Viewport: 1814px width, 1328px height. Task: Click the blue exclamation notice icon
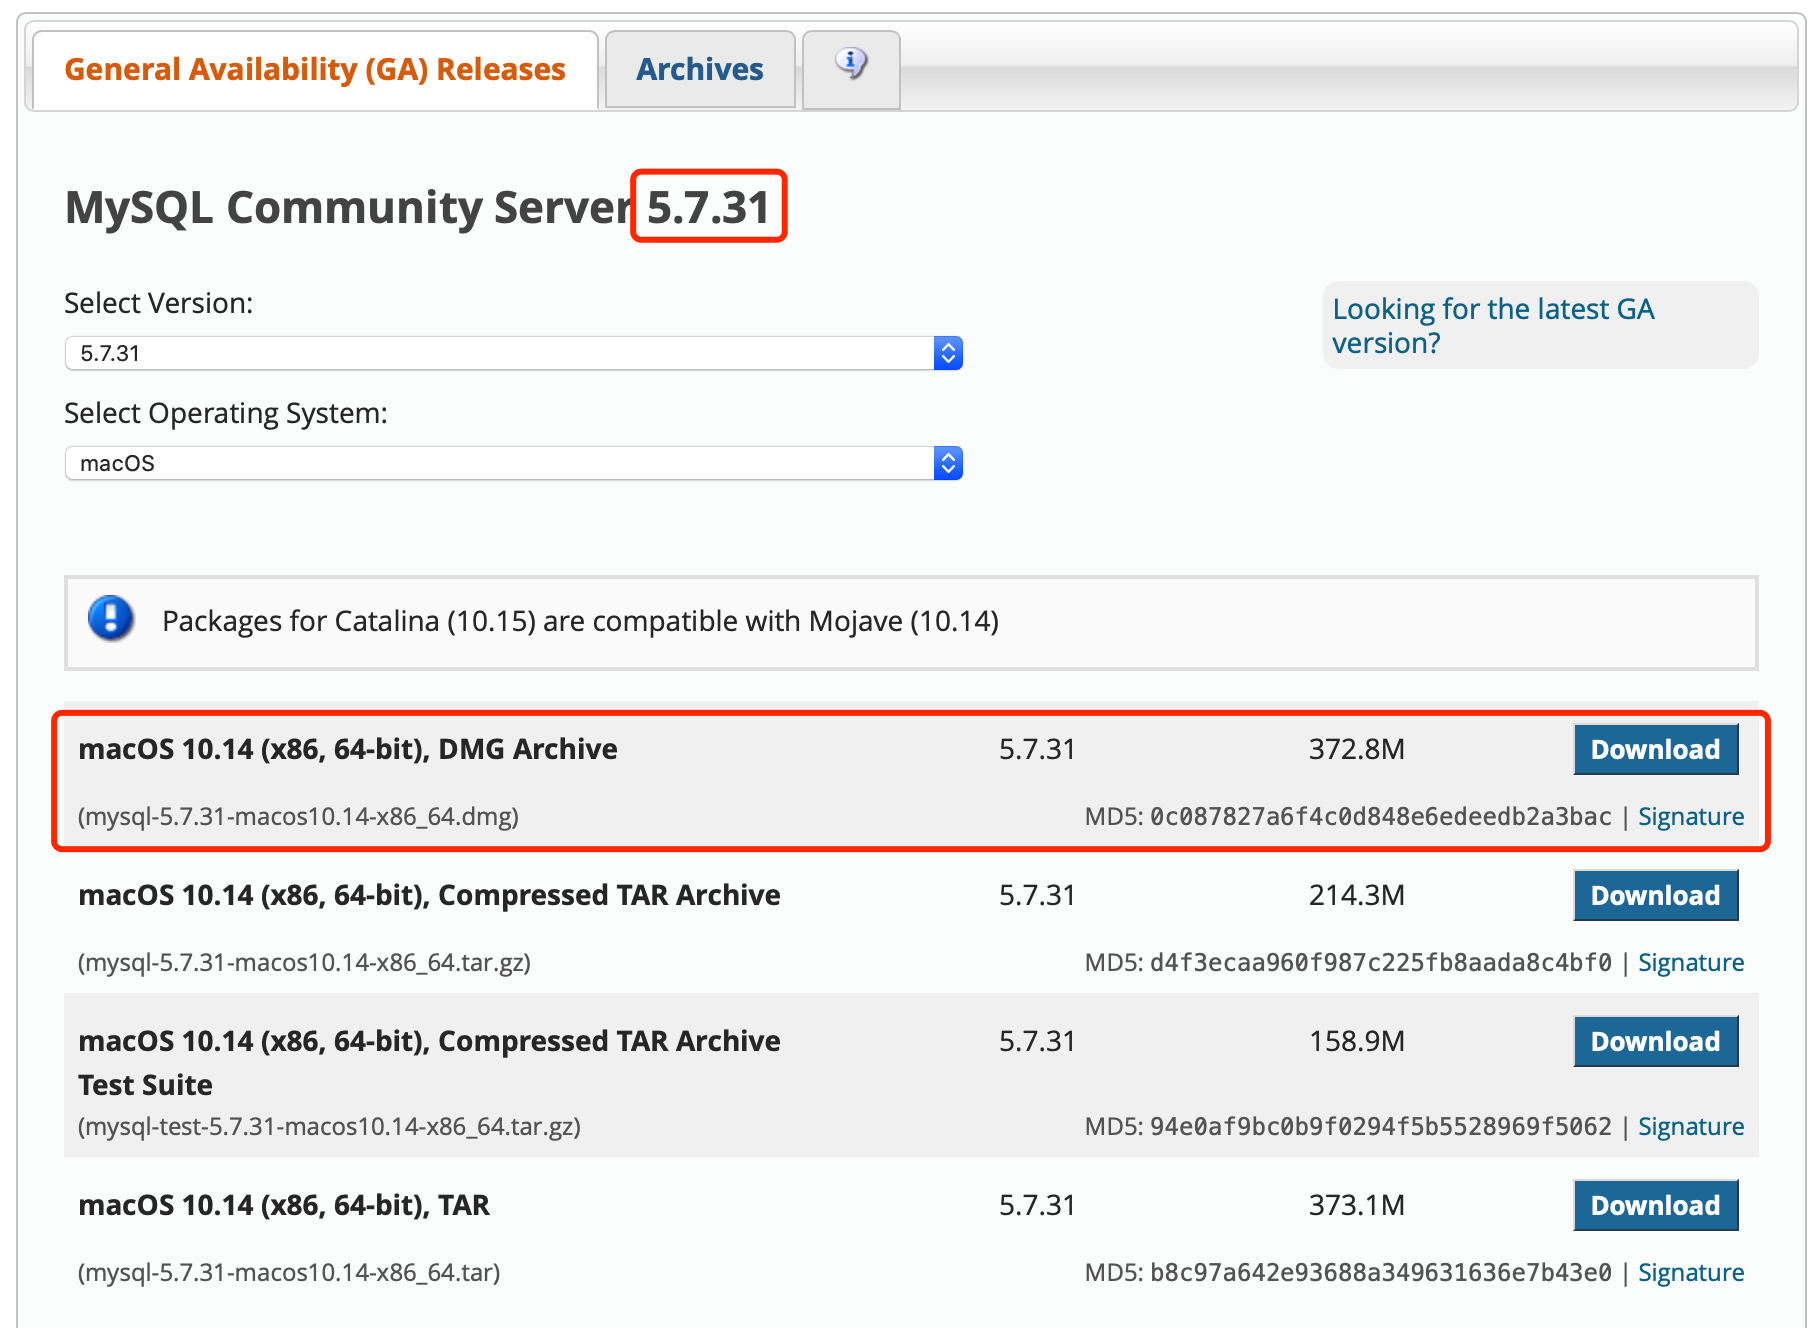point(111,618)
